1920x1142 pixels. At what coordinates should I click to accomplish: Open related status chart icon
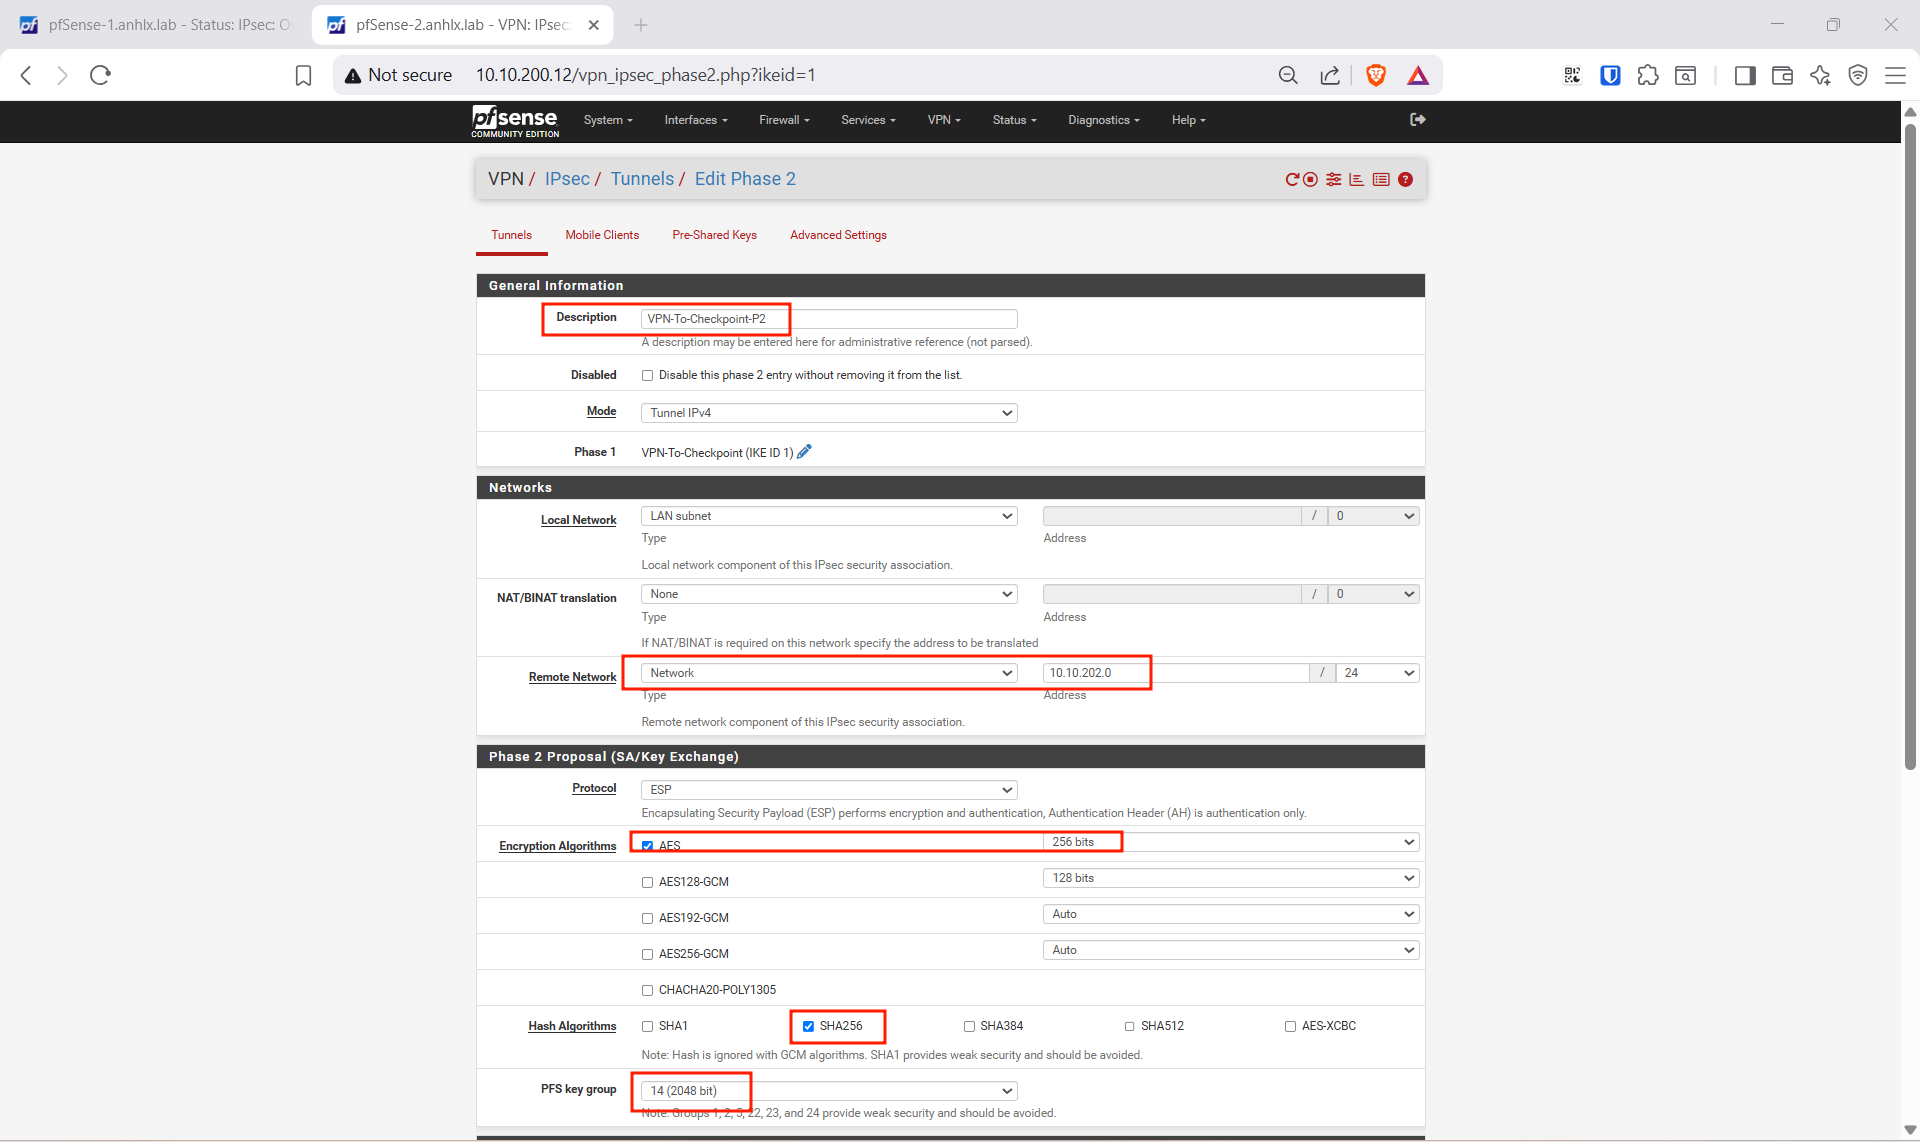tap(1356, 179)
